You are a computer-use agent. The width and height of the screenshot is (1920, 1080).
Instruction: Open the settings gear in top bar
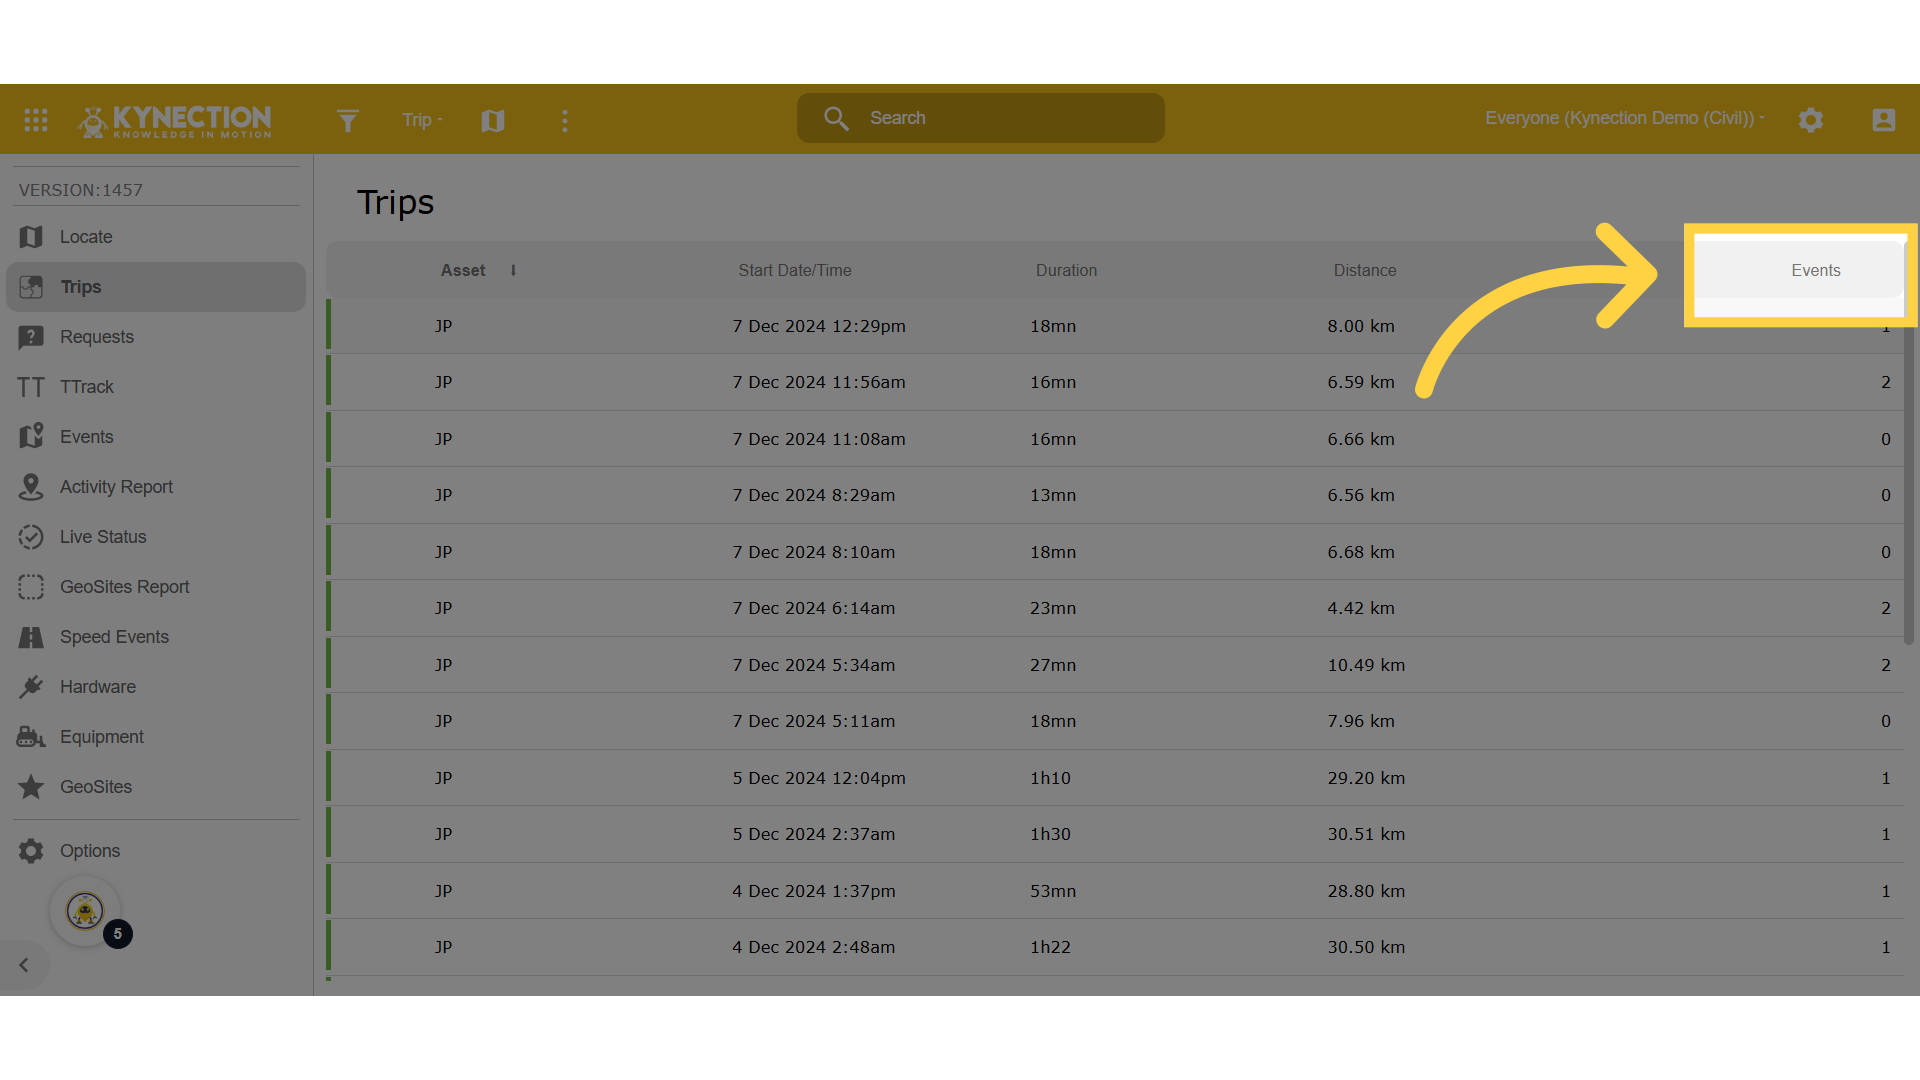(1811, 120)
